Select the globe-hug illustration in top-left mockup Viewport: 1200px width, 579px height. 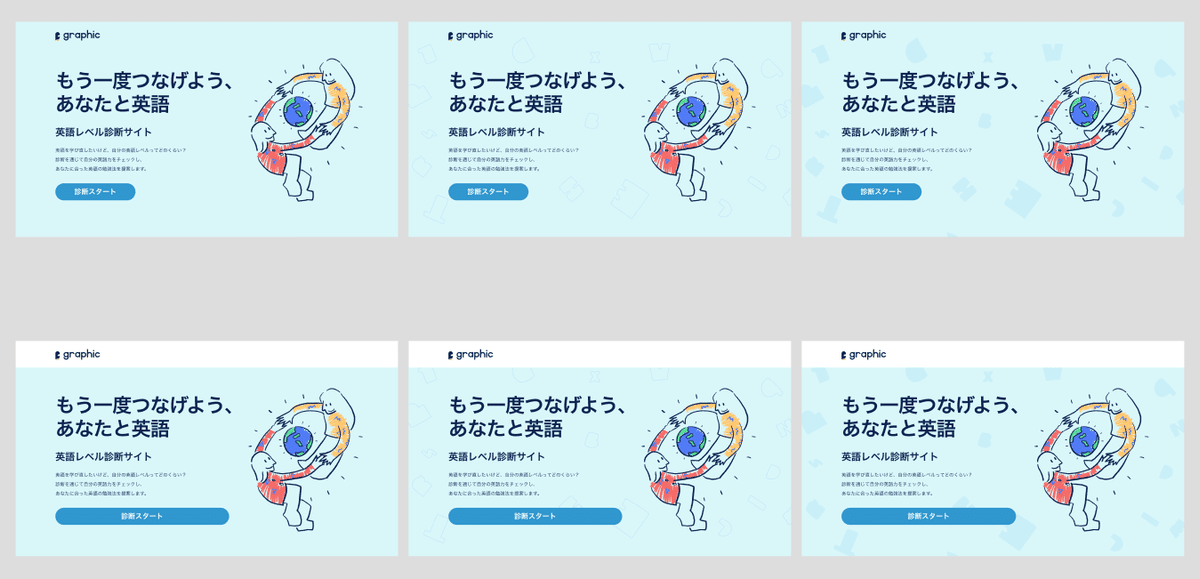point(303,130)
